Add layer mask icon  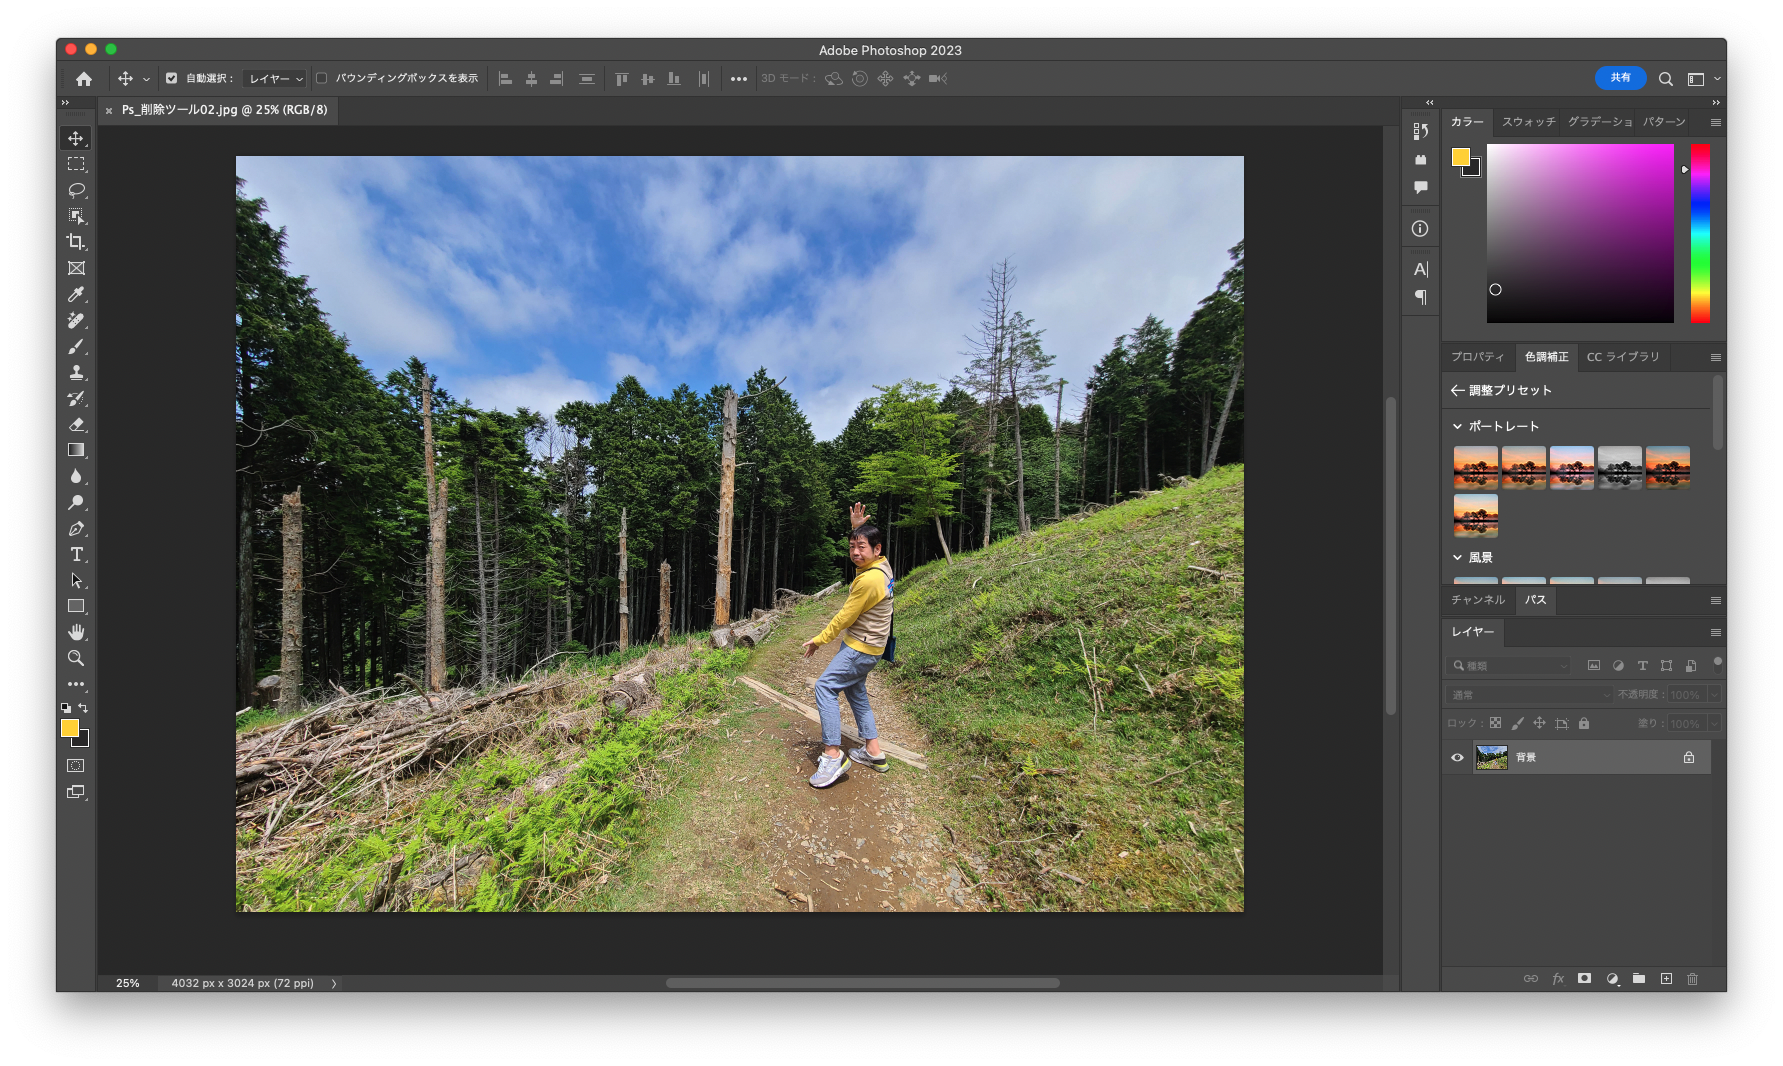pos(1585,979)
